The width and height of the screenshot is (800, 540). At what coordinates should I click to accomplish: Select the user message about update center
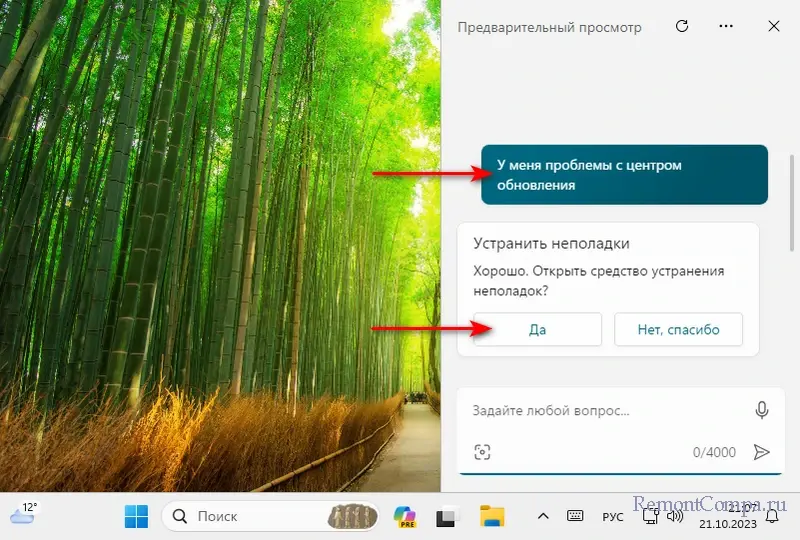click(x=624, y=175)
